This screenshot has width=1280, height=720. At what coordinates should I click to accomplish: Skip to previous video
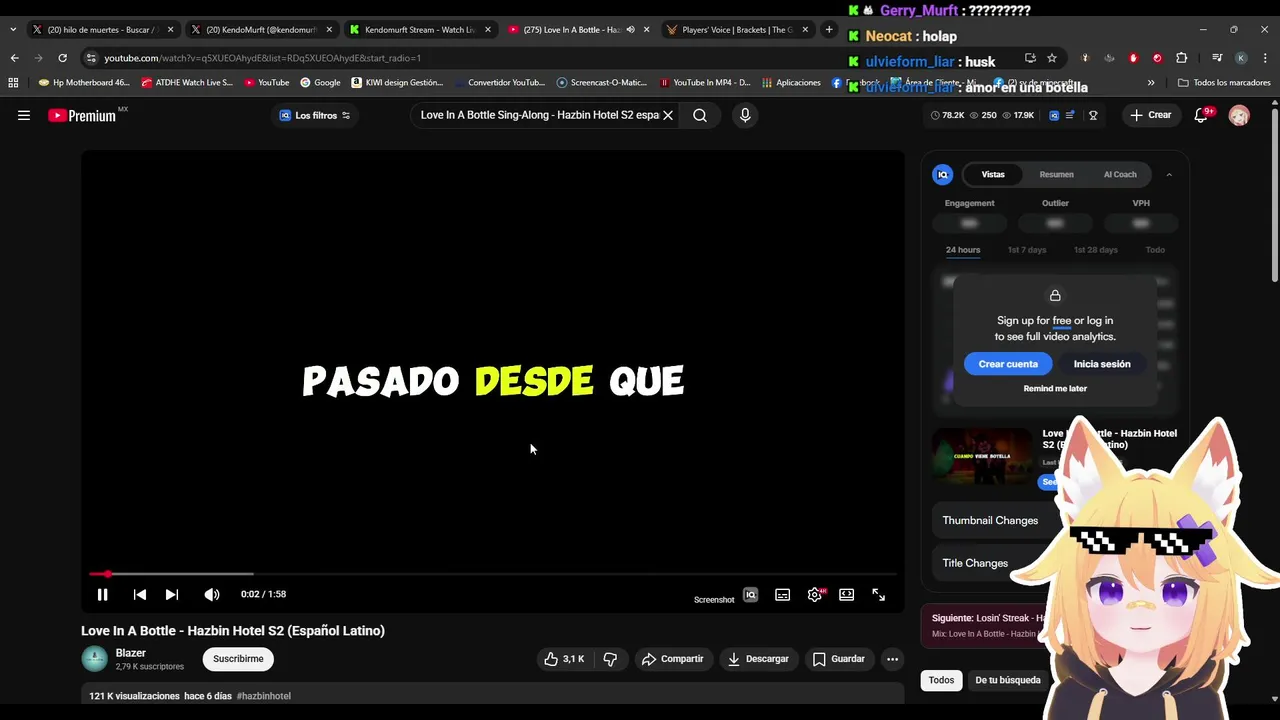coord(140,594)
